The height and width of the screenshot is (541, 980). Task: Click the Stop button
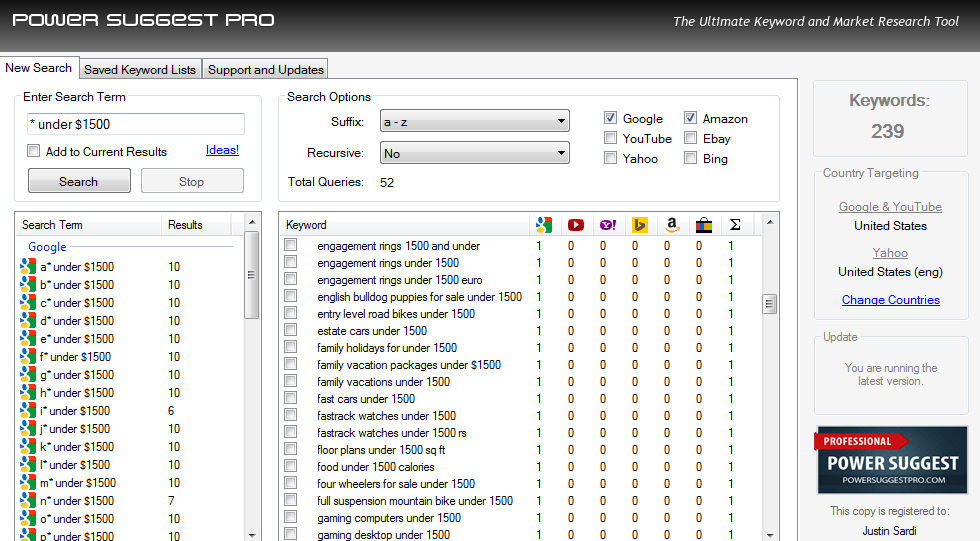[192, 181]
